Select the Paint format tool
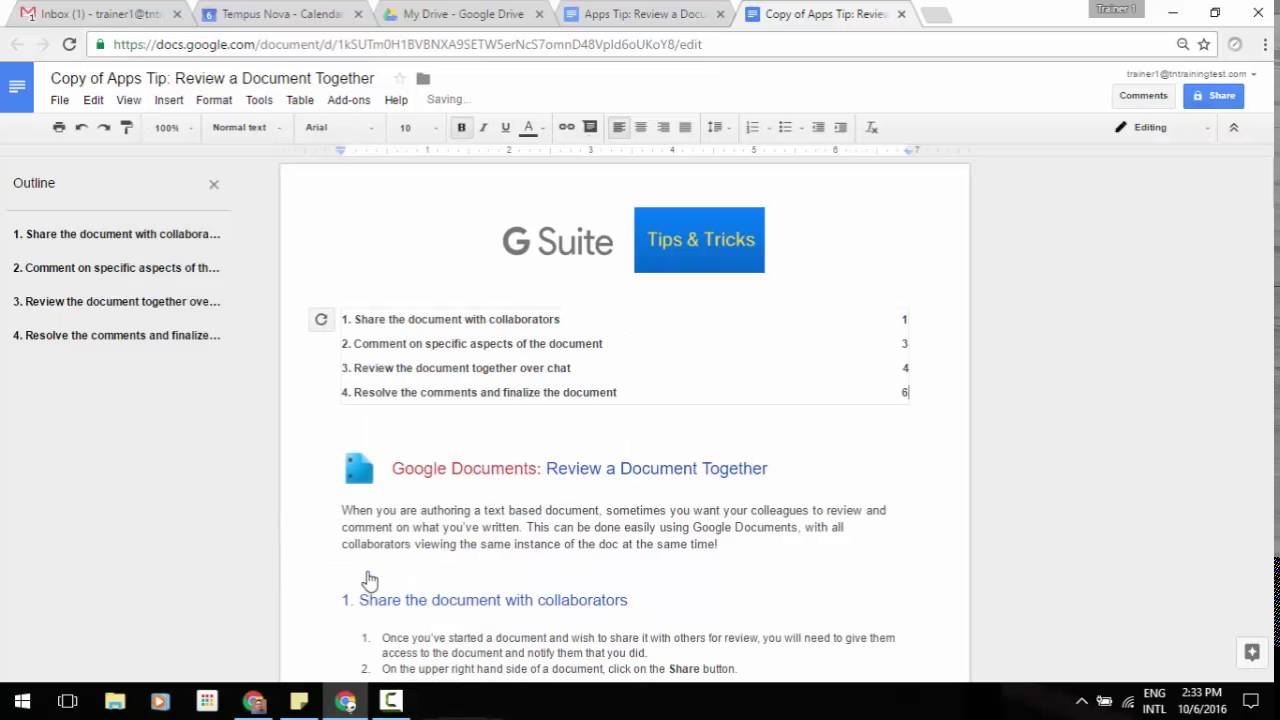 126,127
